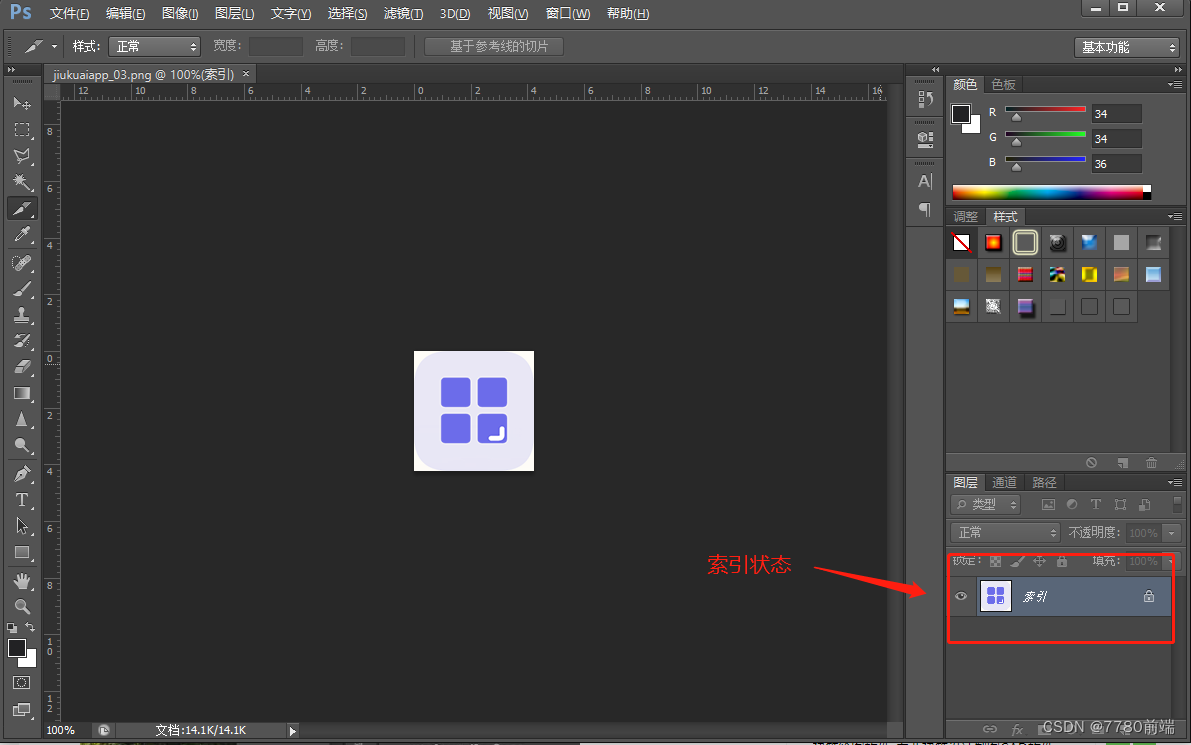Select the Horizontal Type tool
Viewport: 1191px width, 745px height.
(22, 500)
